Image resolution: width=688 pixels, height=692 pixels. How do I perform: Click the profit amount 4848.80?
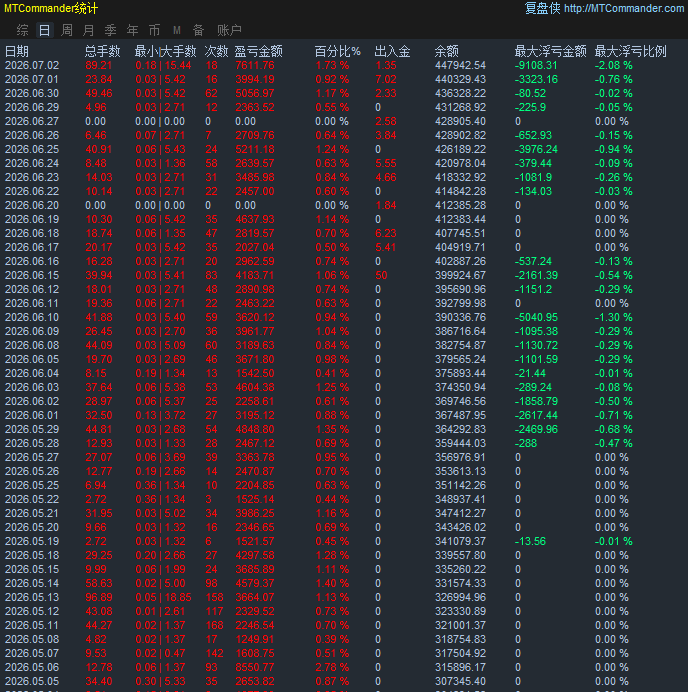[x=255, y=429]
